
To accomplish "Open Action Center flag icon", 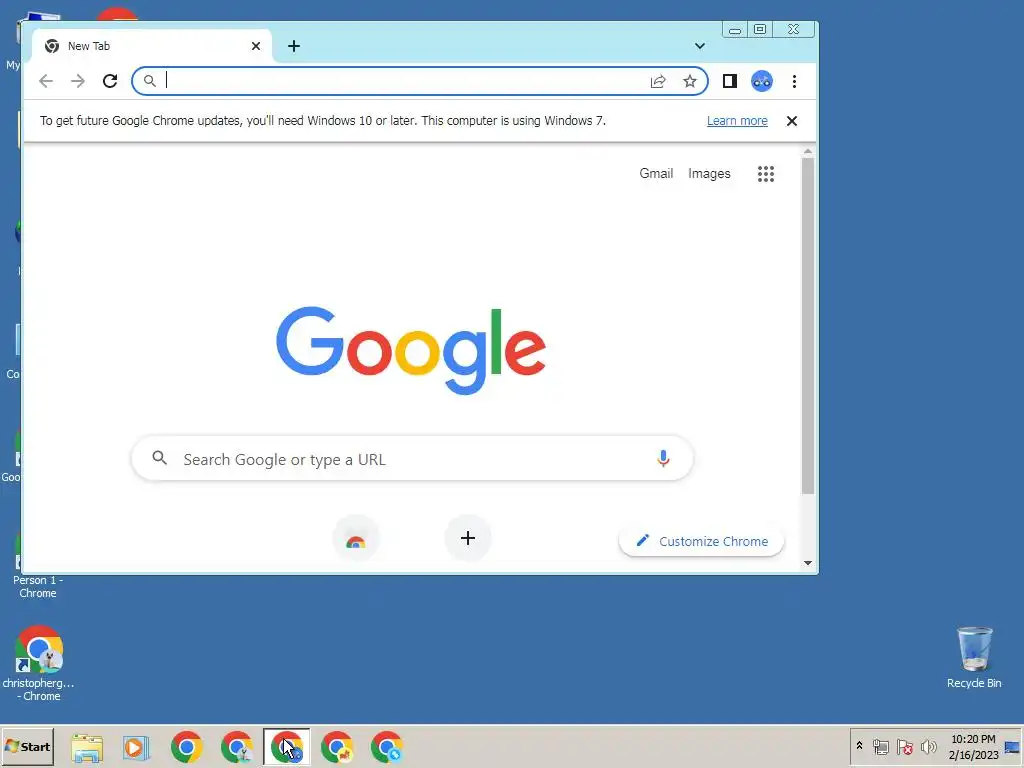I will tap(904, 746).
